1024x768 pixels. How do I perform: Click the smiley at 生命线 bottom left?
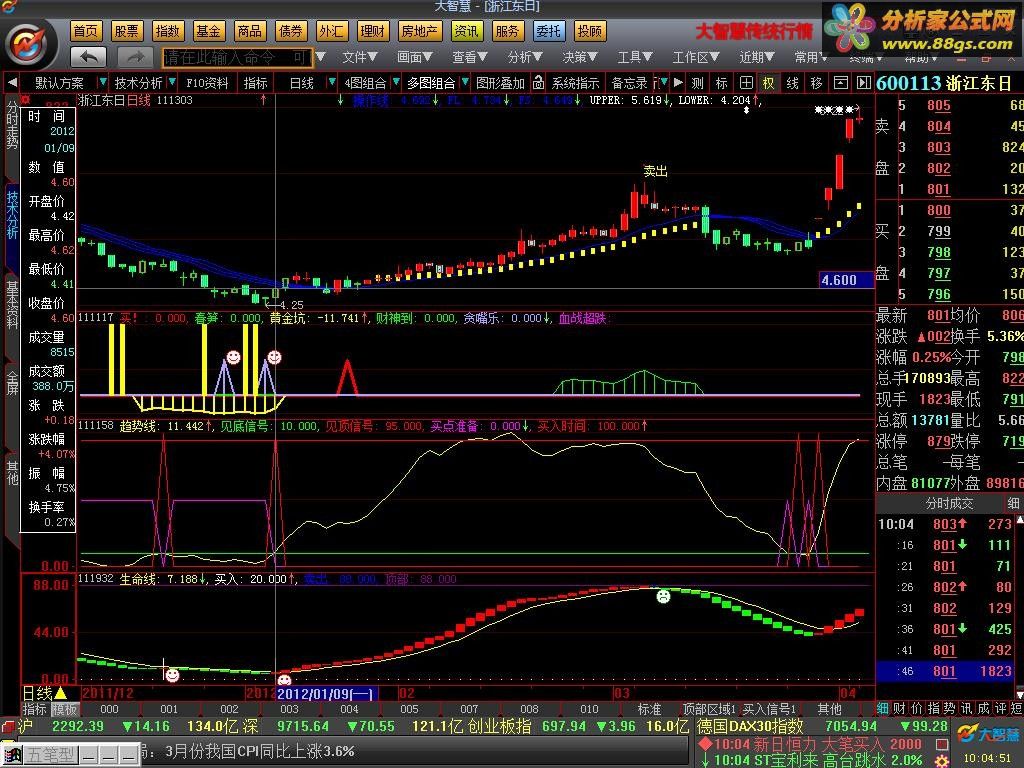172,675
